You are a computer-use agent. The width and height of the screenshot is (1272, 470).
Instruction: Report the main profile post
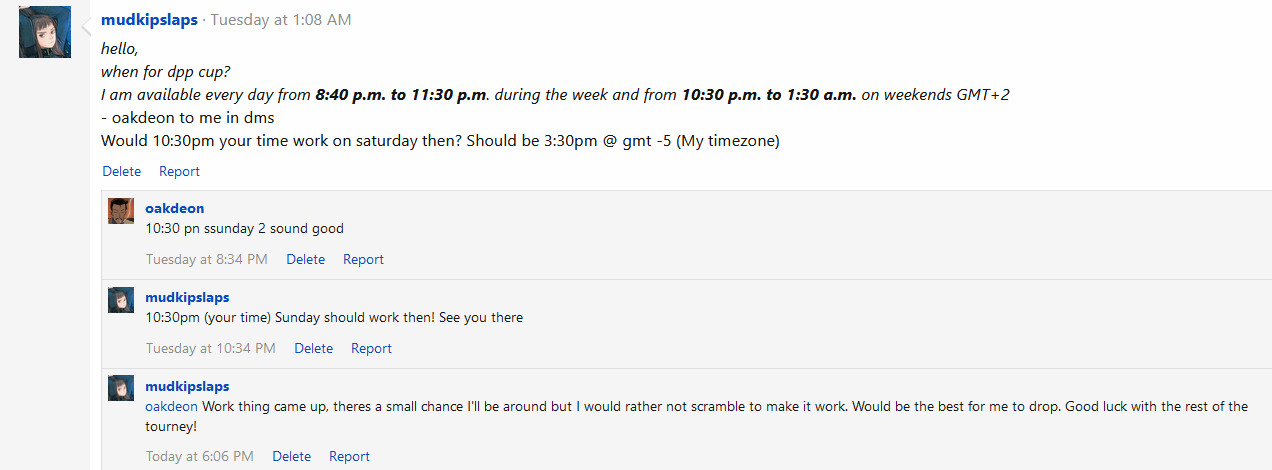click(179, 171)
